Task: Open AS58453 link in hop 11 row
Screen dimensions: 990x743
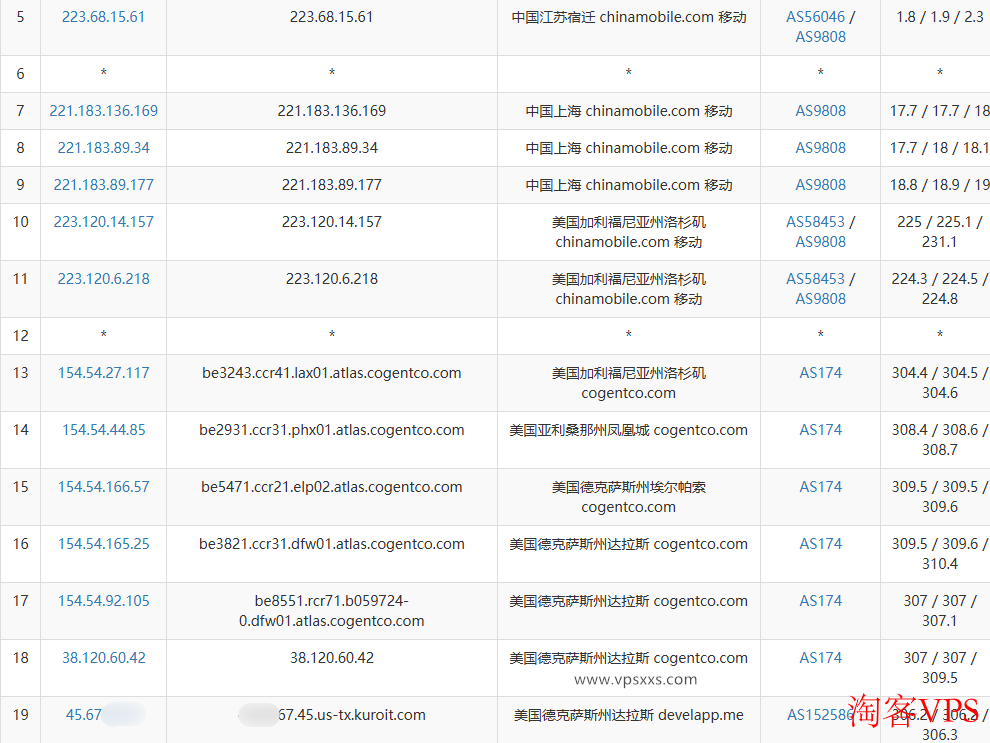Action: [815, 279]
